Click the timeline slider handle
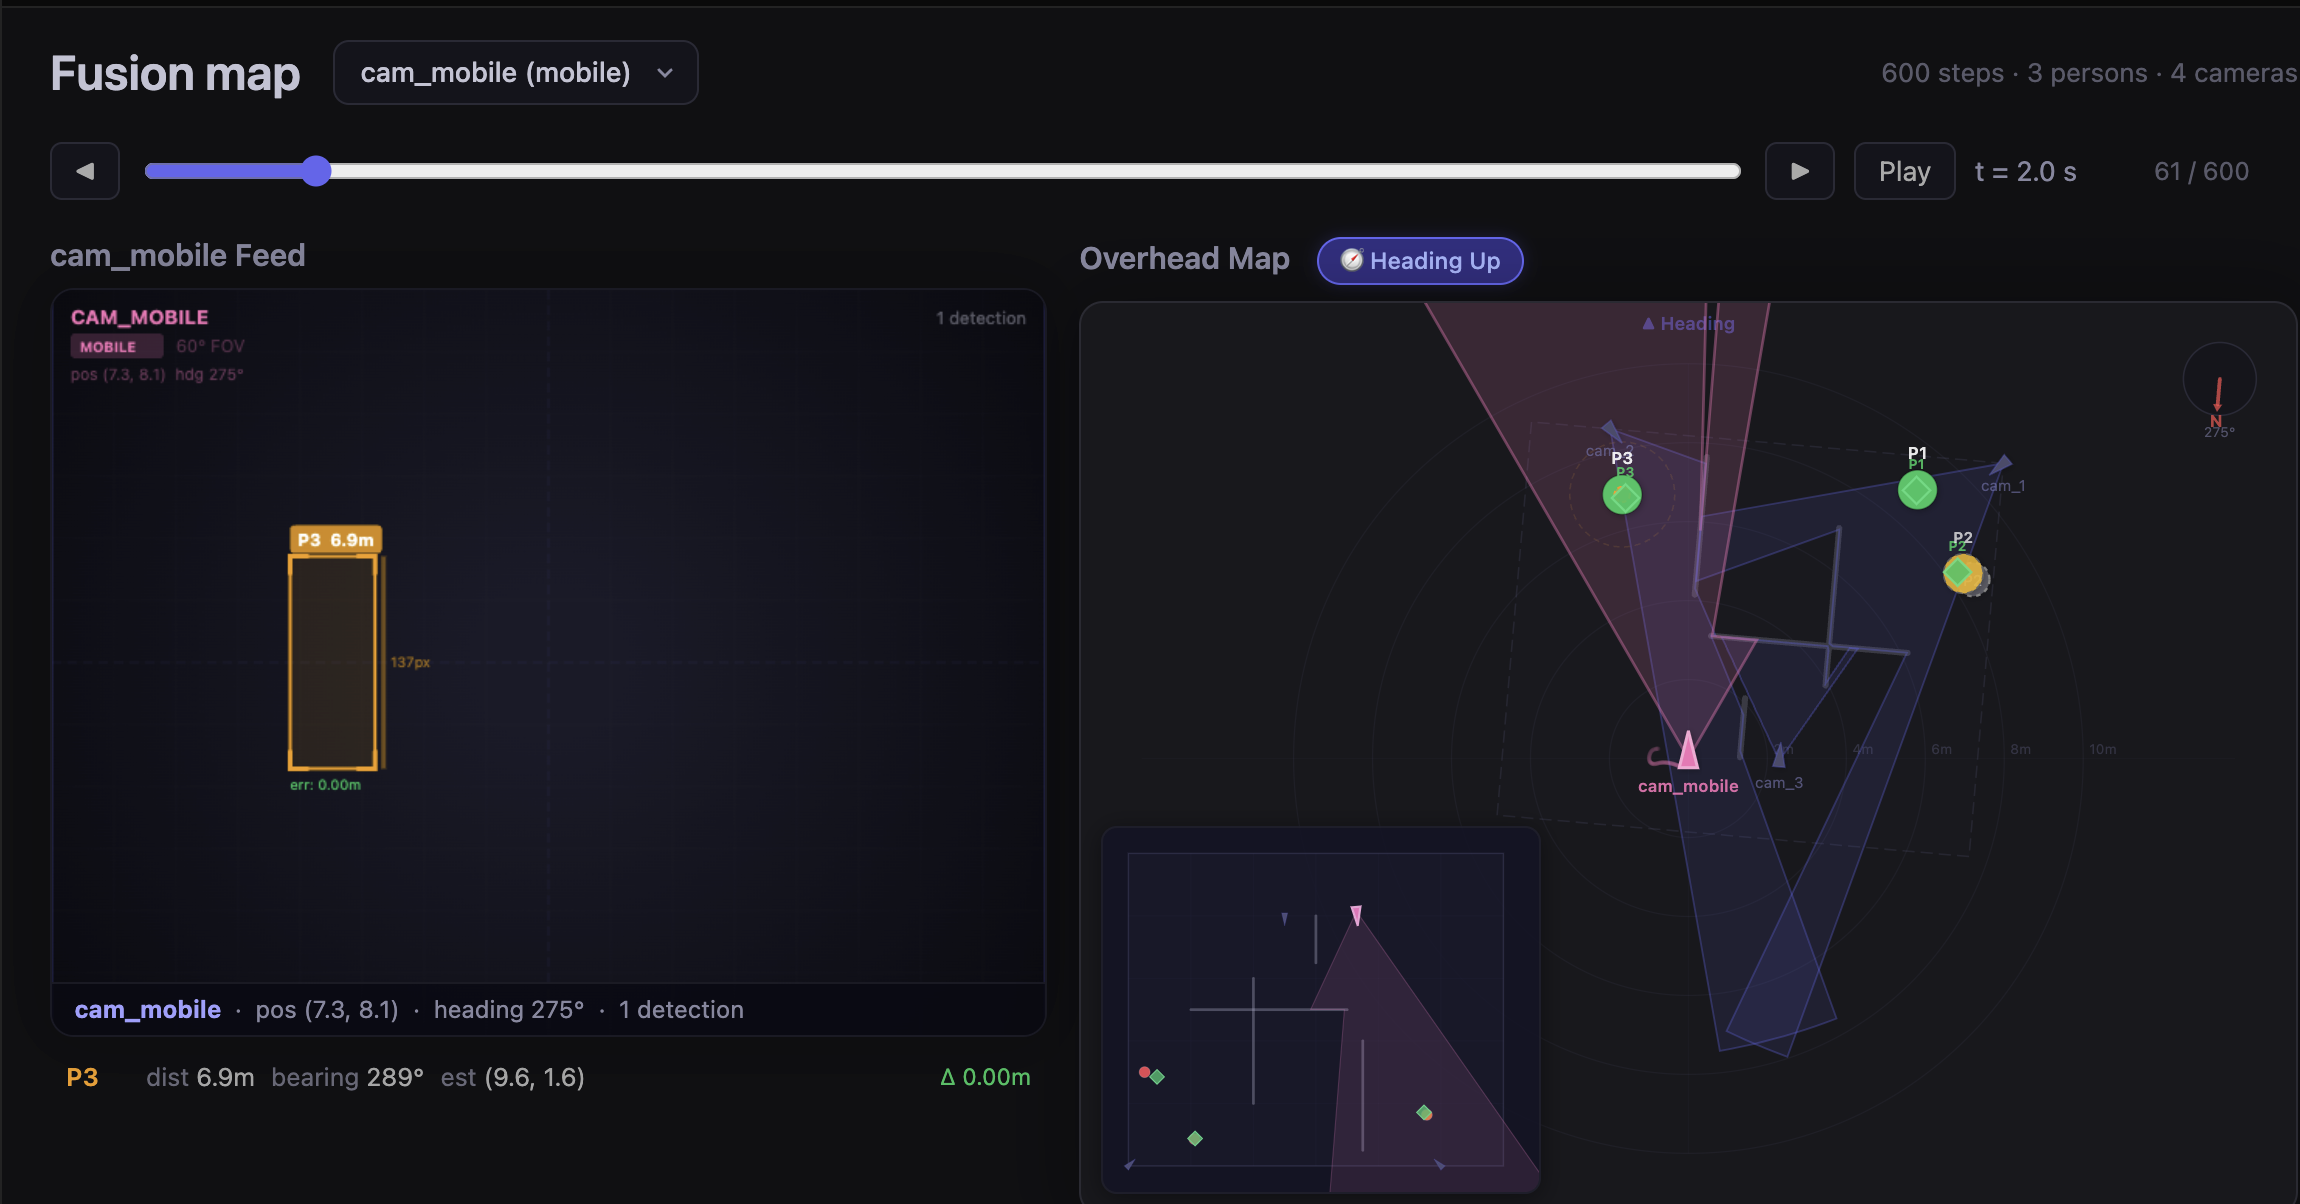Screen dimensions: 2300x1204 coord(316,171)
